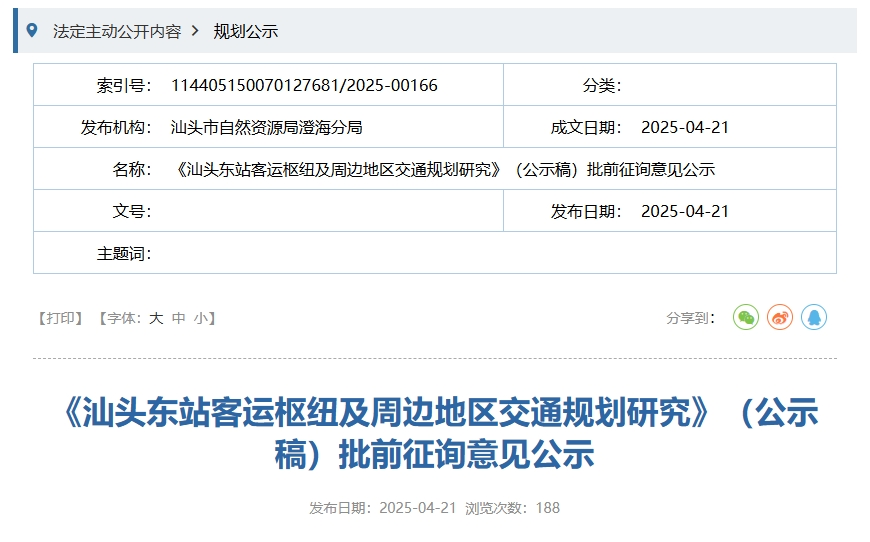Print the page using 打印 link
The height and width of the screenshot is (542, 870).
(x=60, y=318)
